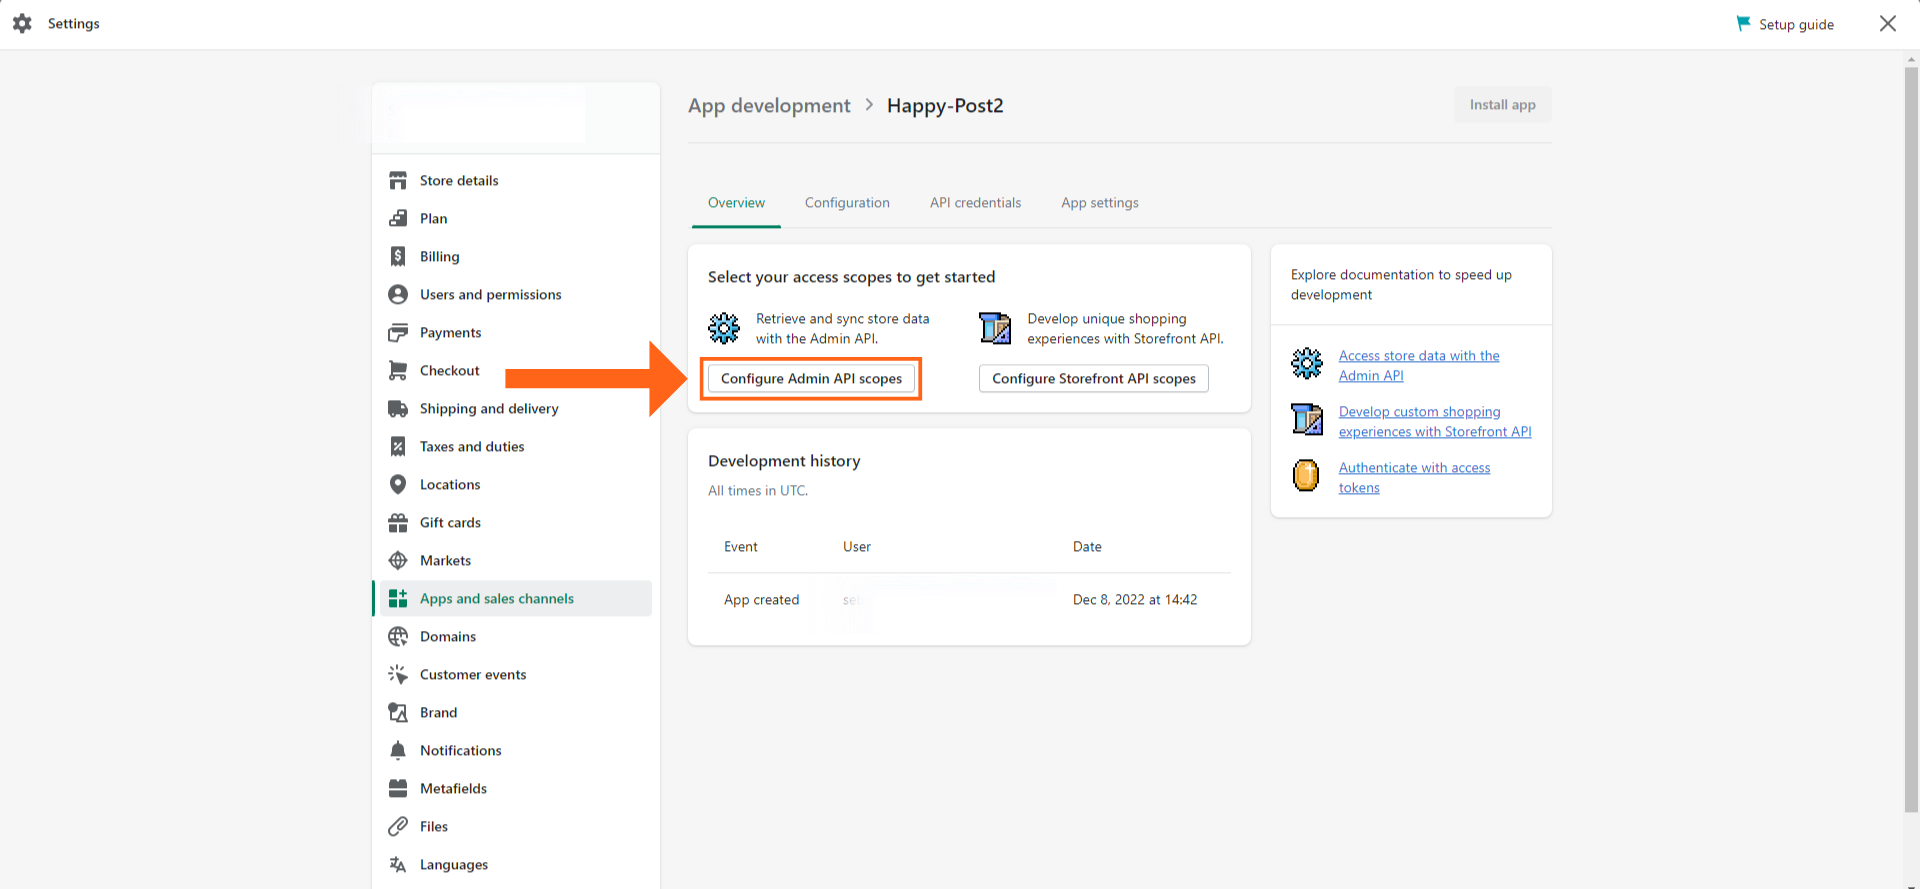Switch to the Configuration tab
The image size is (1920, 889).
[847, 203]
